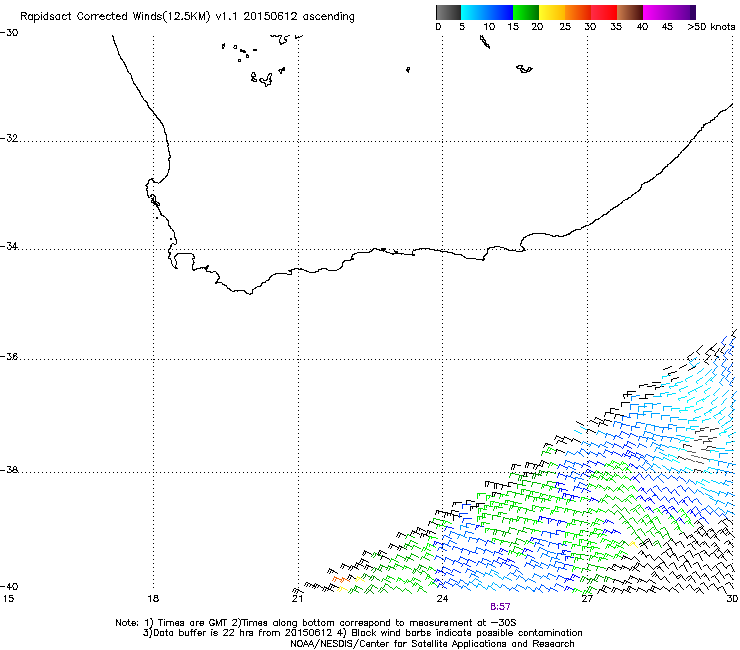This screenshot has width=740, height=650.
Task: Click the green 15-20 knots legend segment
Action: [526, 12]
